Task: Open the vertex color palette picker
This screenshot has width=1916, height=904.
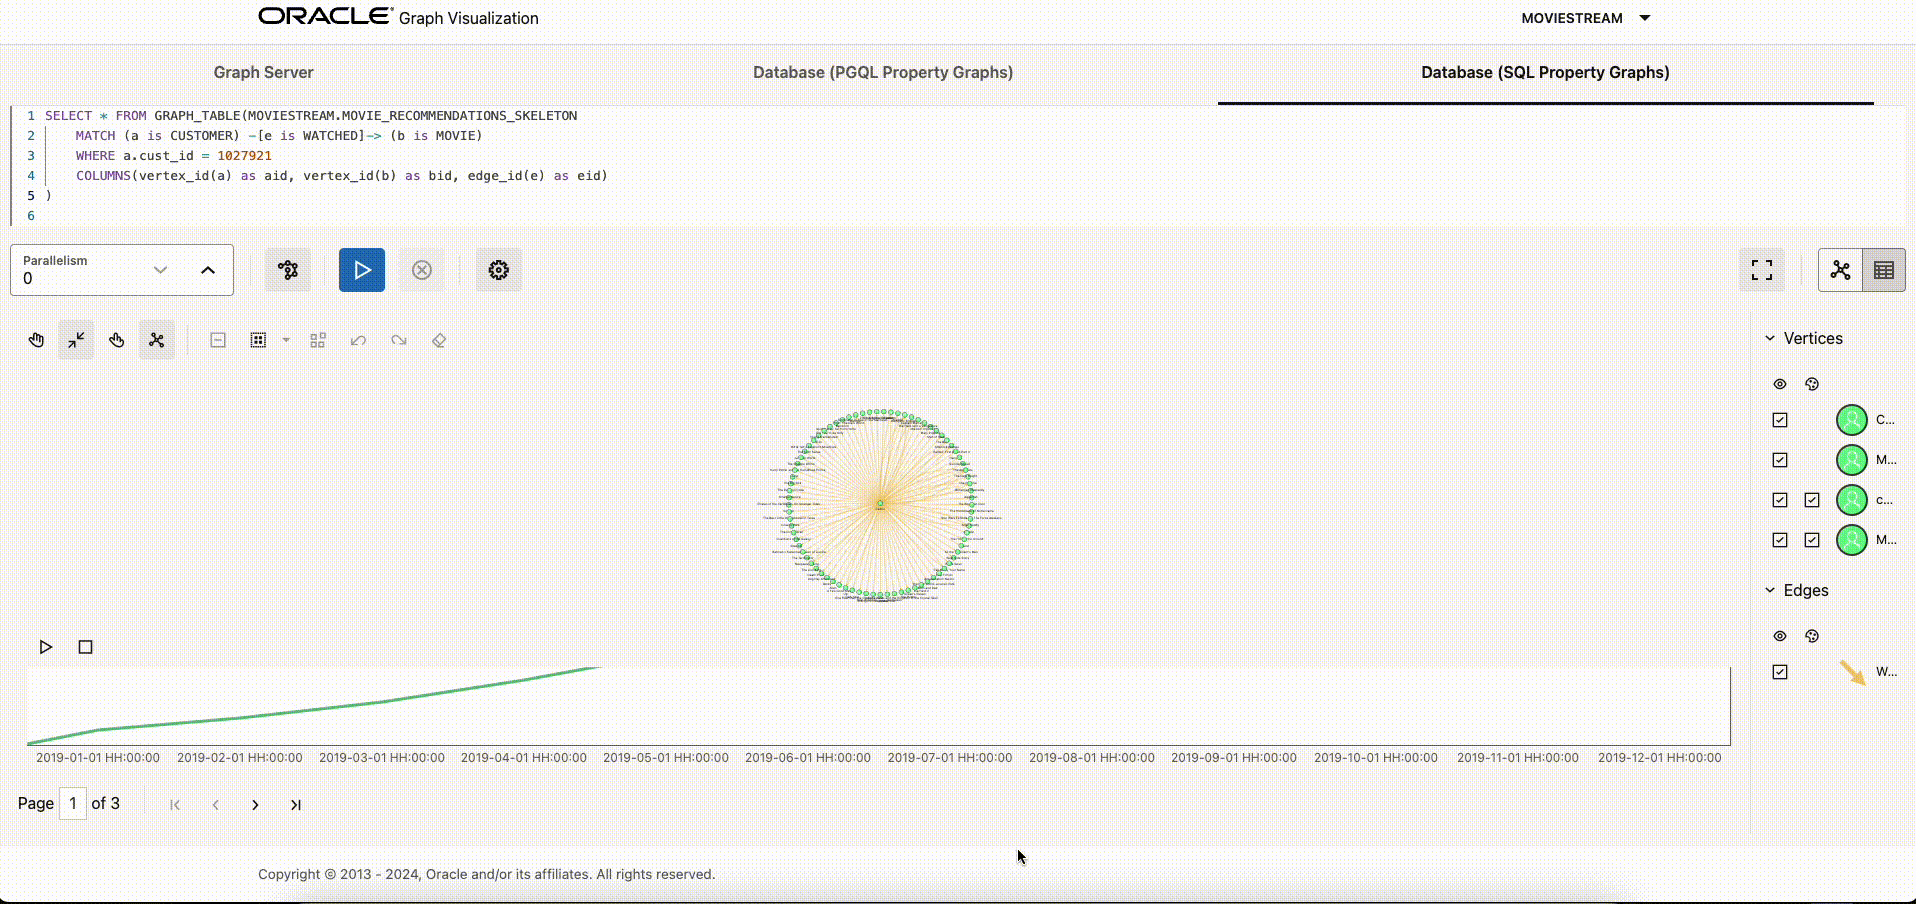Action: tap(1811, 384)
